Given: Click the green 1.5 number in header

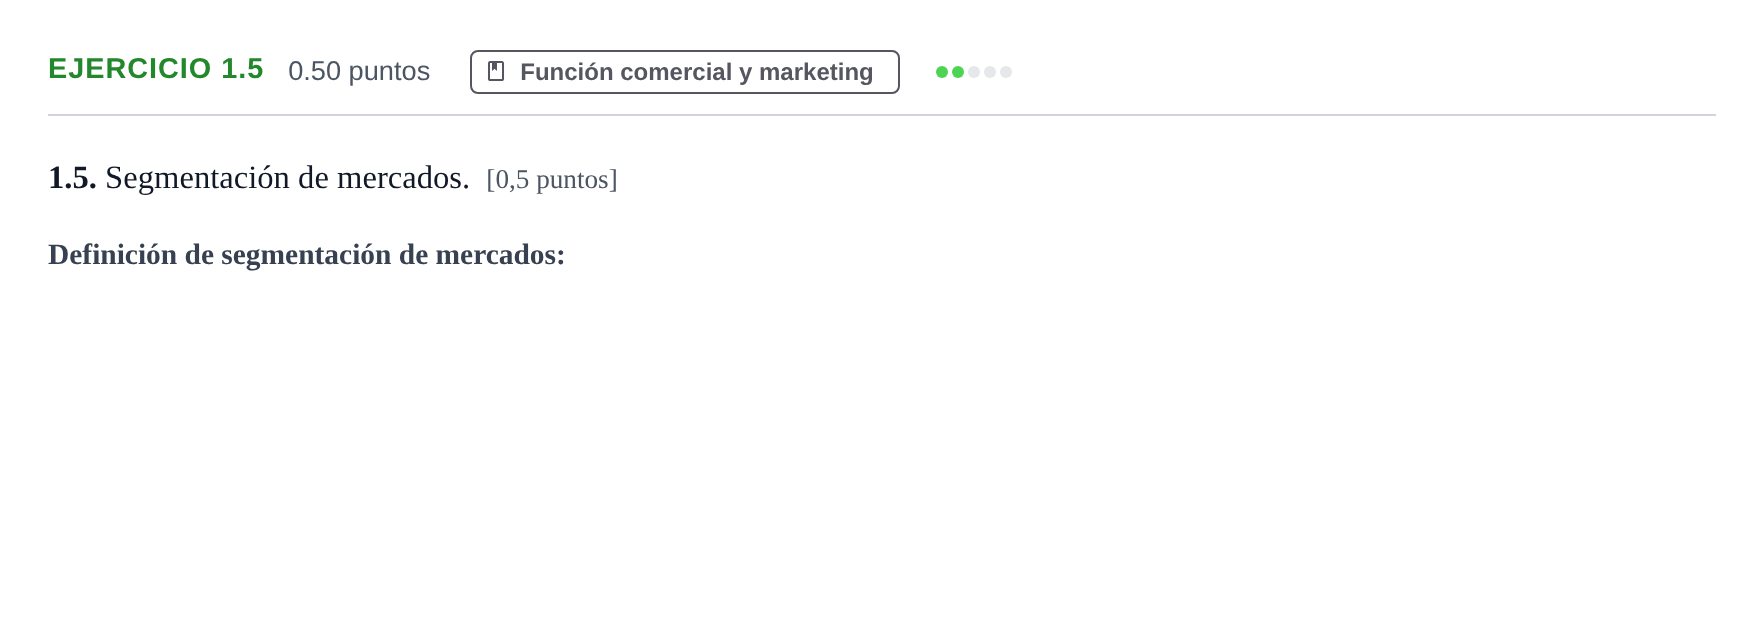Looking at the screenshot, I should [242, 69].
